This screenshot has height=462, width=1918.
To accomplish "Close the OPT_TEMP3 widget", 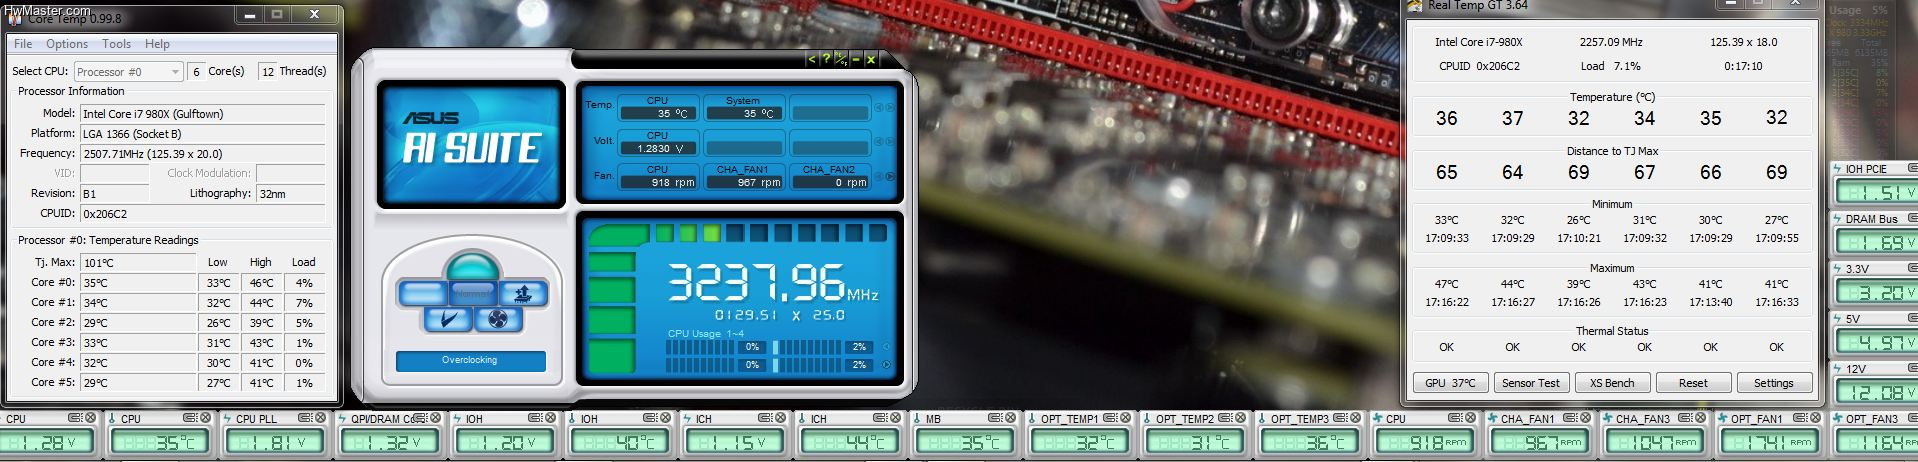I will pos(1355,418).
